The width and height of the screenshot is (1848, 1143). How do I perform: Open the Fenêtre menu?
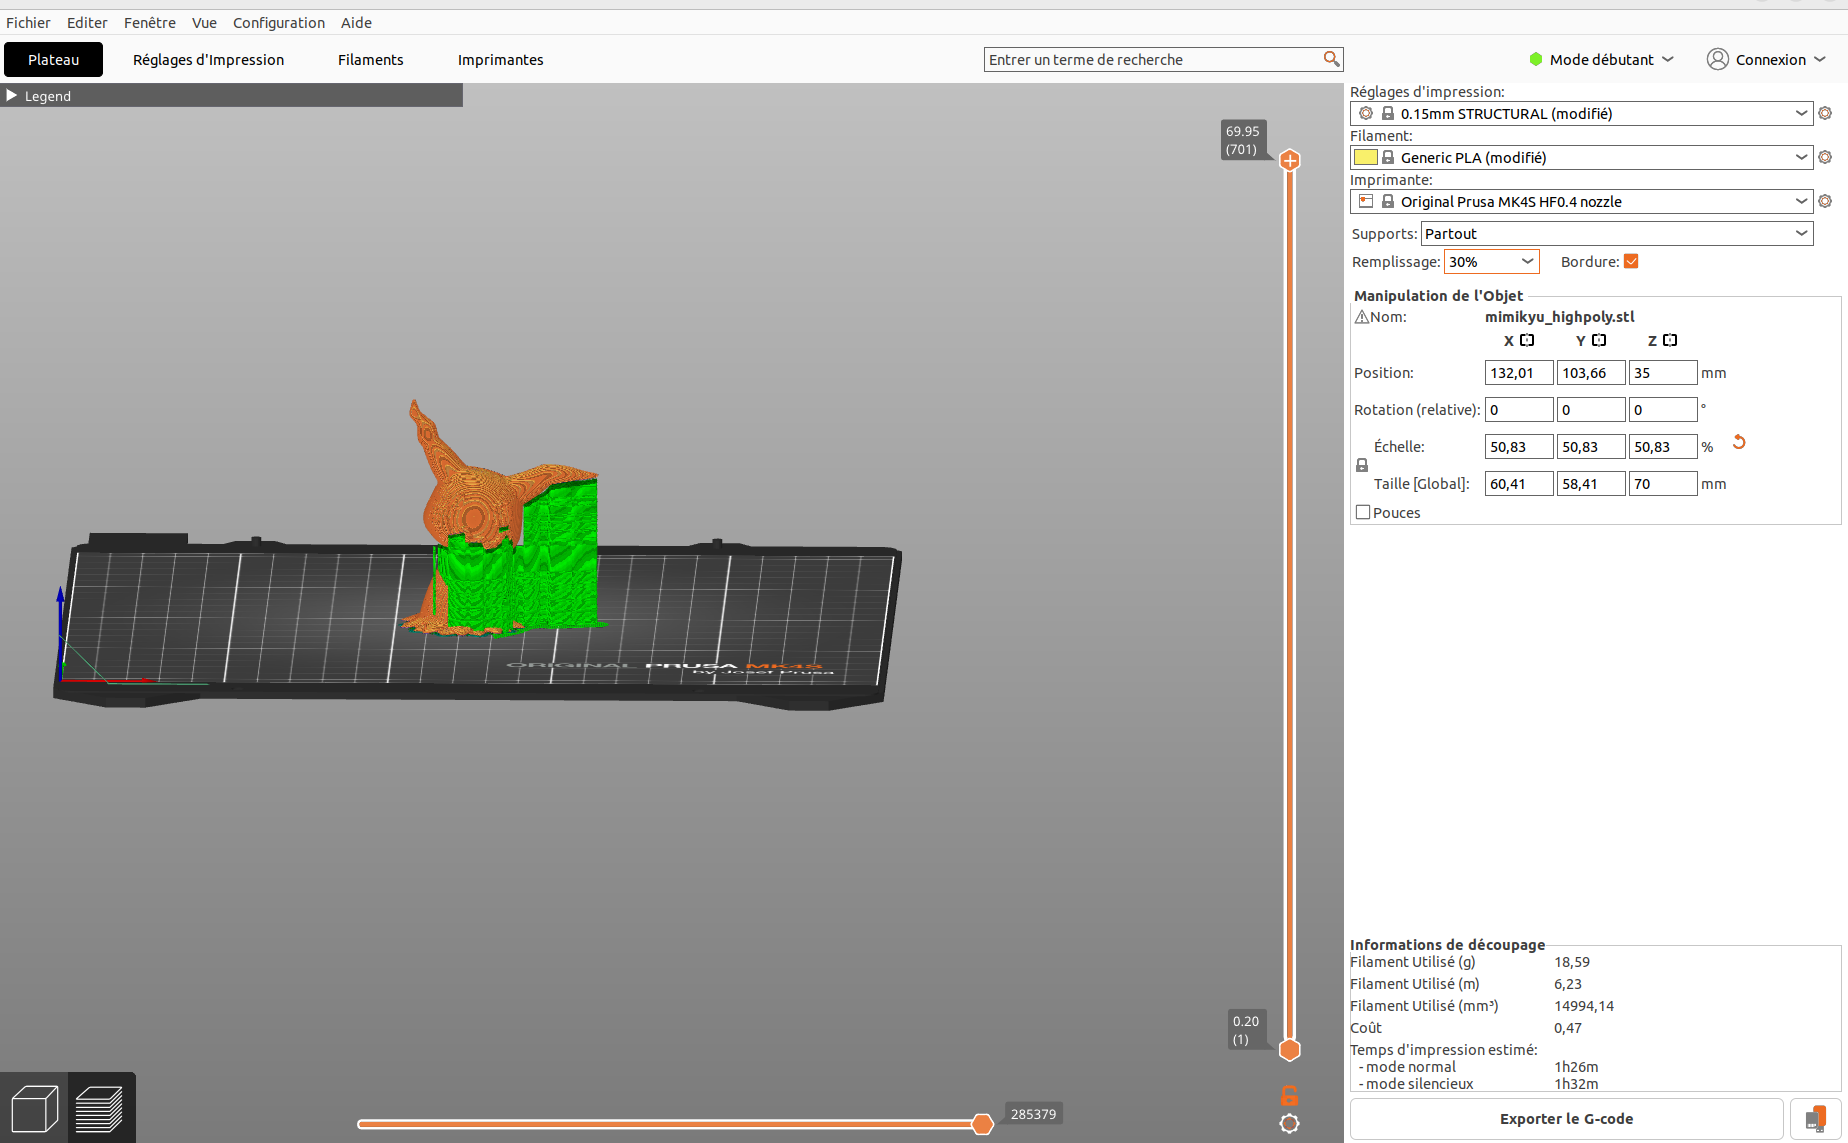pos(150,22)
